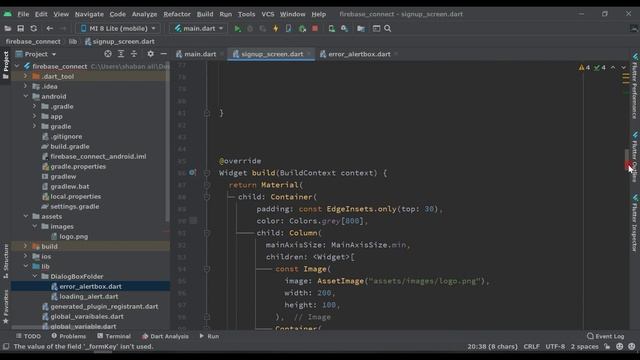This screenshot has width=640, height=360.
Task: Click the Search Everywhere magnifier icon
Action: (388, 29)
